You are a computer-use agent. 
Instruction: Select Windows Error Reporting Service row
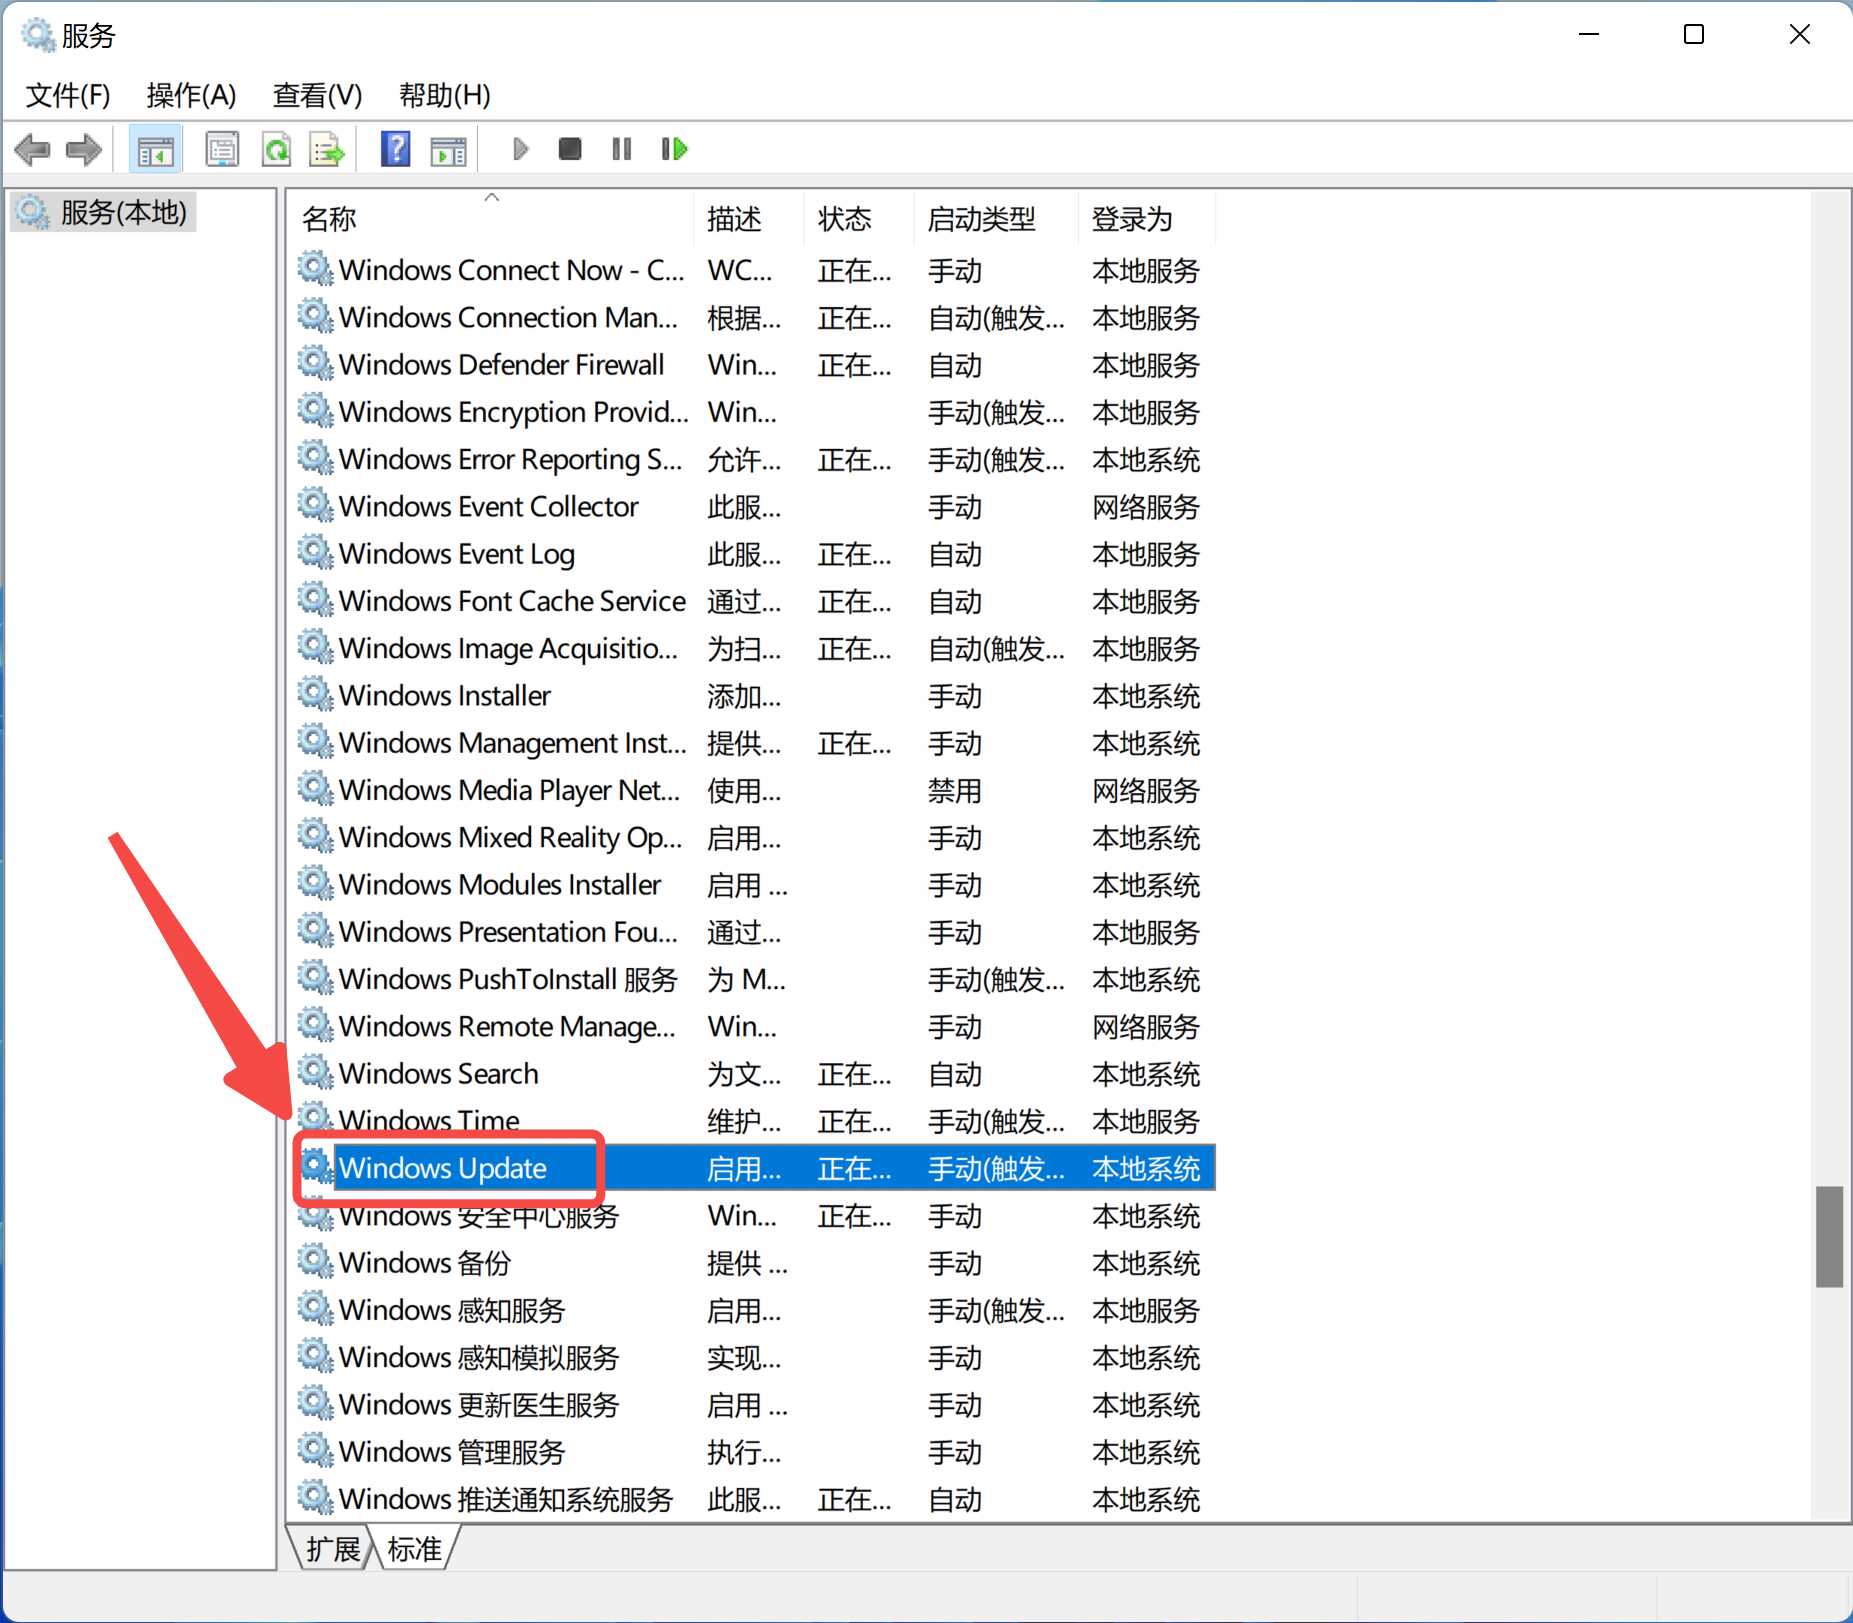pos(756,459)
